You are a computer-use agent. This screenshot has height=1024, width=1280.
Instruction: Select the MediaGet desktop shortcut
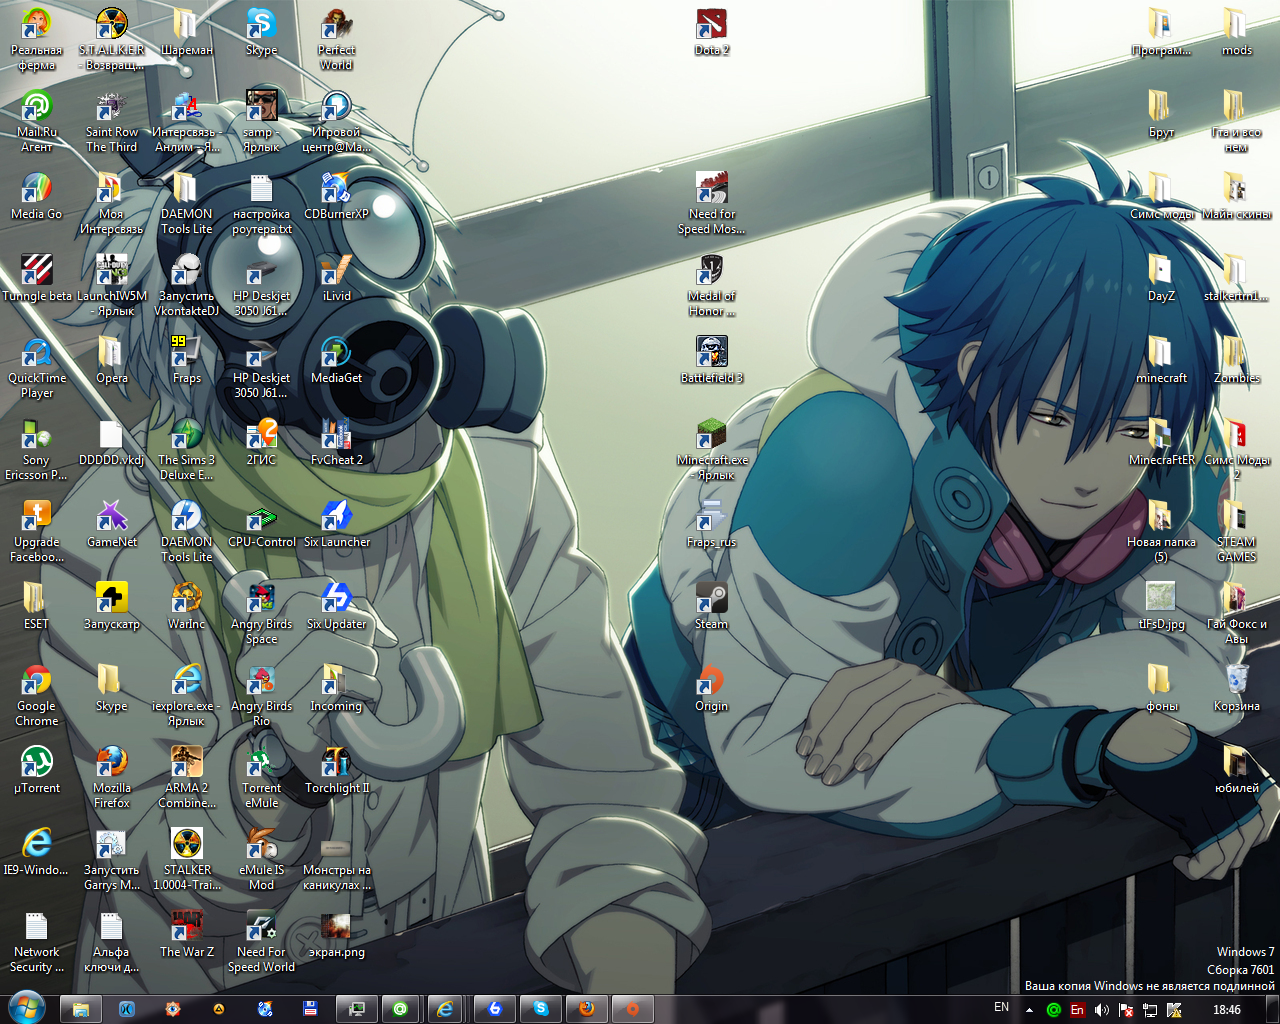(x=336, y=359)
